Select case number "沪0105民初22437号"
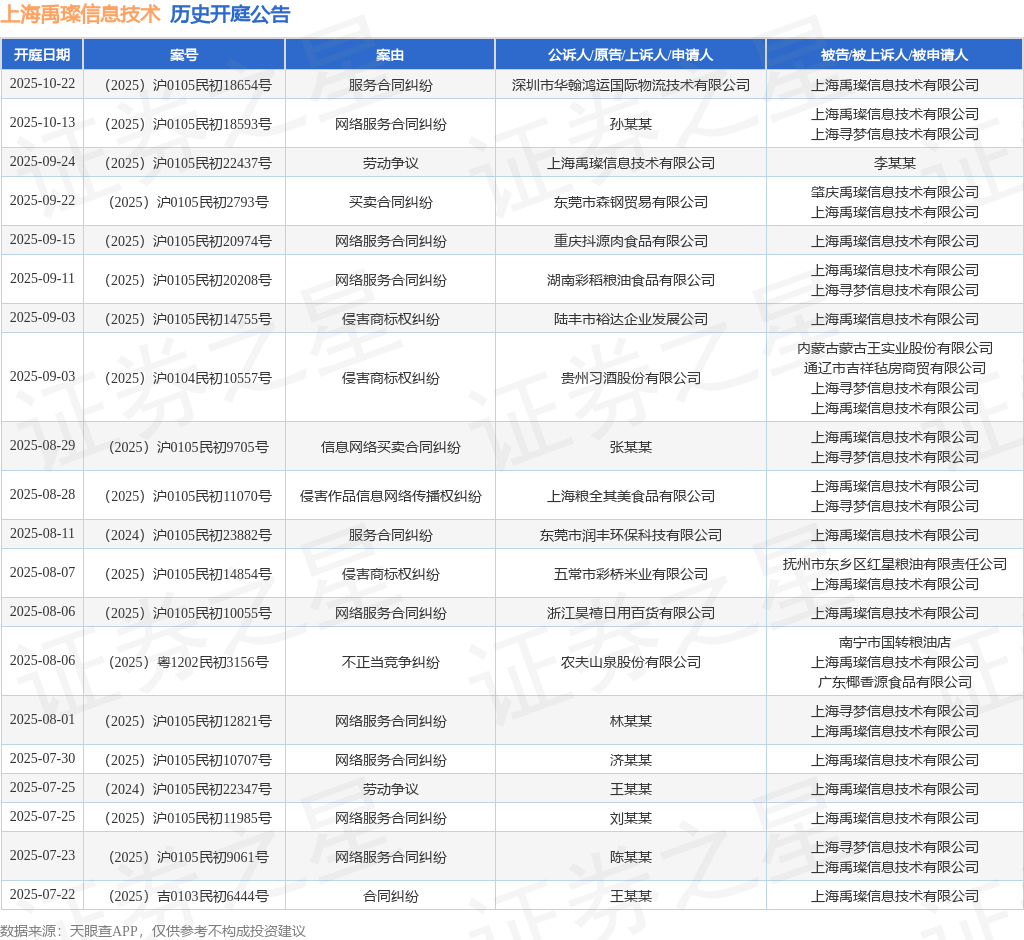Screen dimensions: 1024x940 point(212,163)
